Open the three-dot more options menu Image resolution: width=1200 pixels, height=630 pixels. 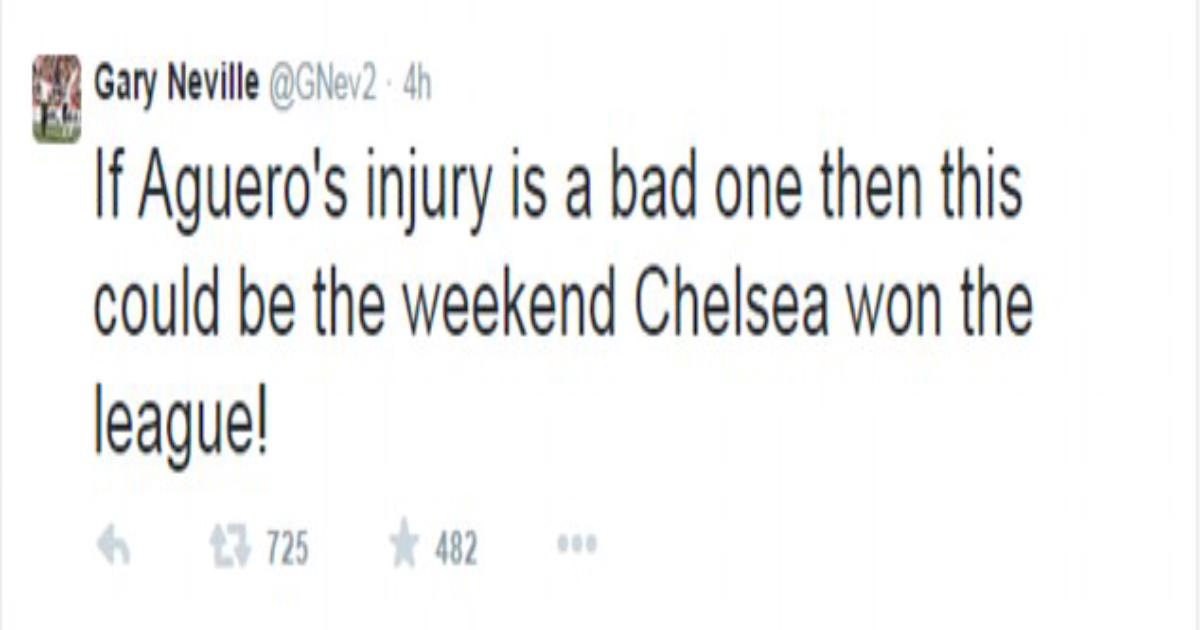[x=574, y=547]
